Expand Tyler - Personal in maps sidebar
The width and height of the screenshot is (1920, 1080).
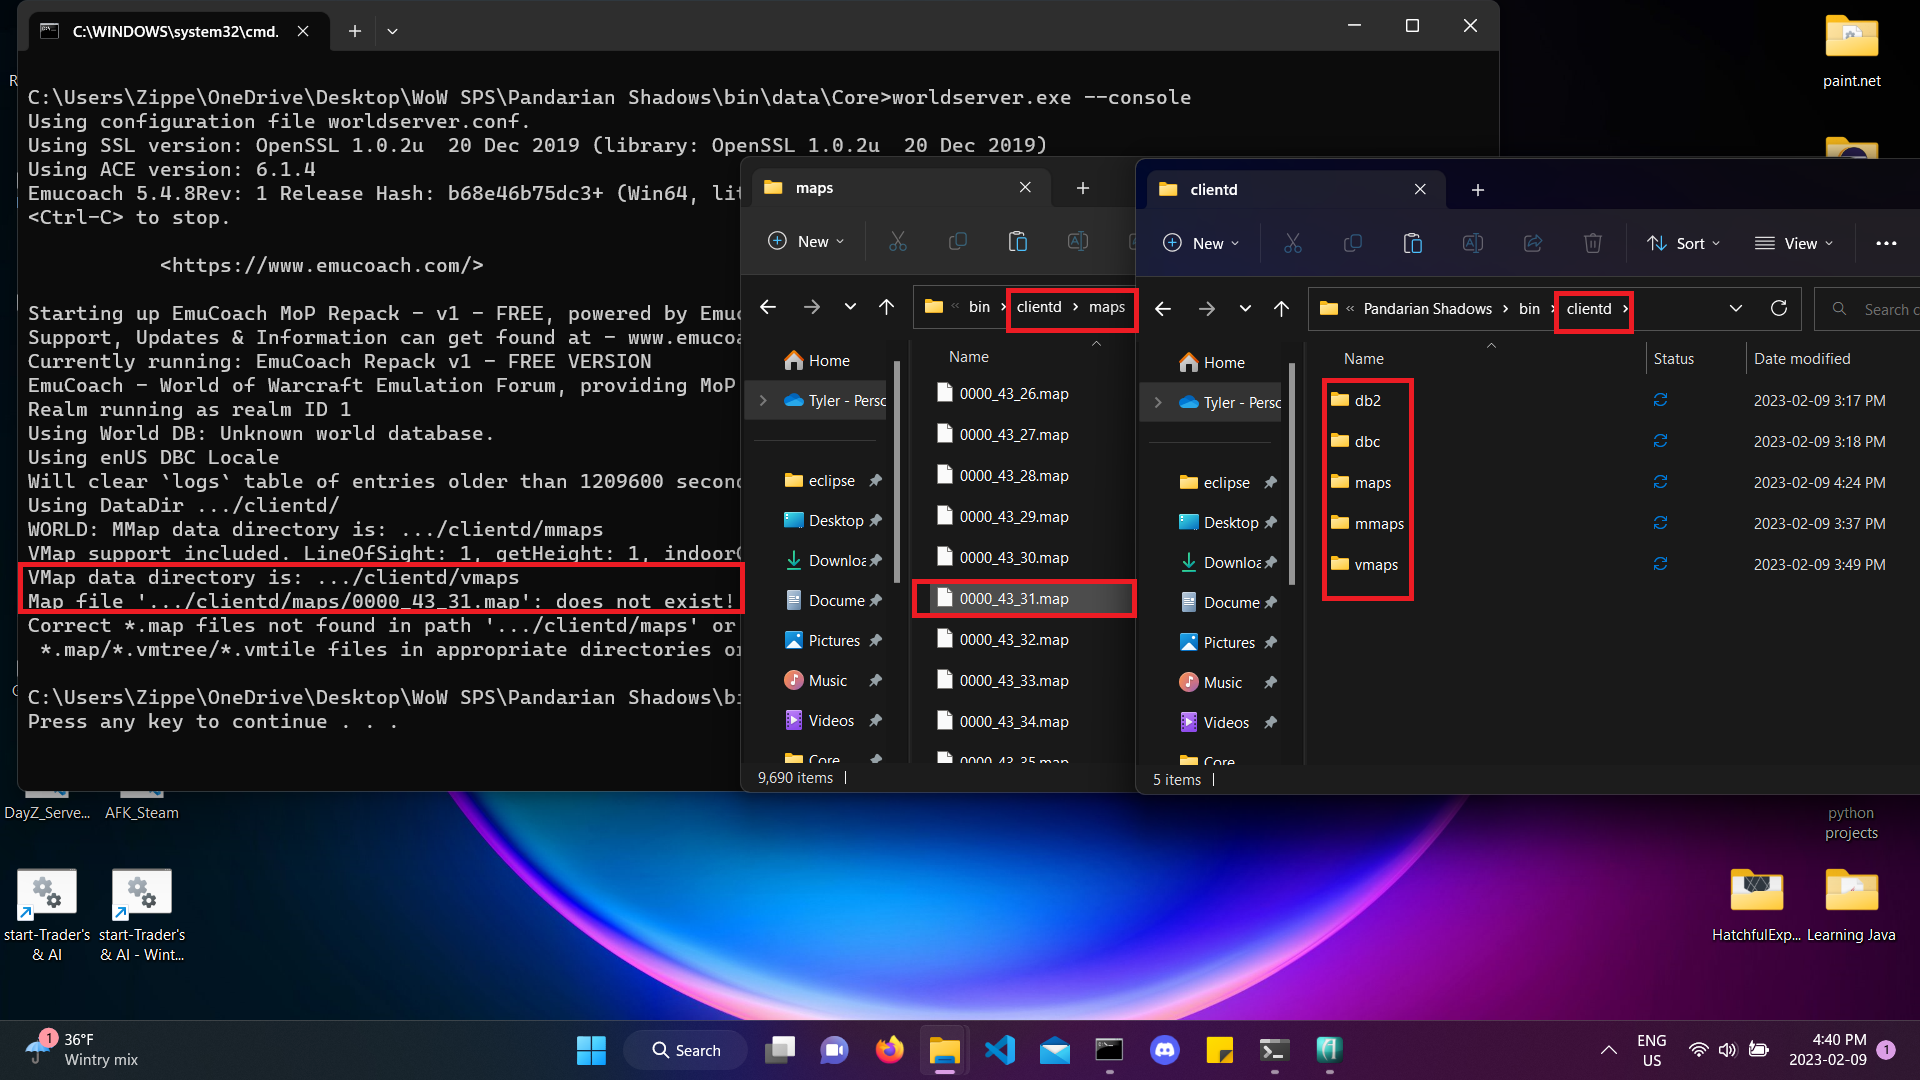point(763,400)
